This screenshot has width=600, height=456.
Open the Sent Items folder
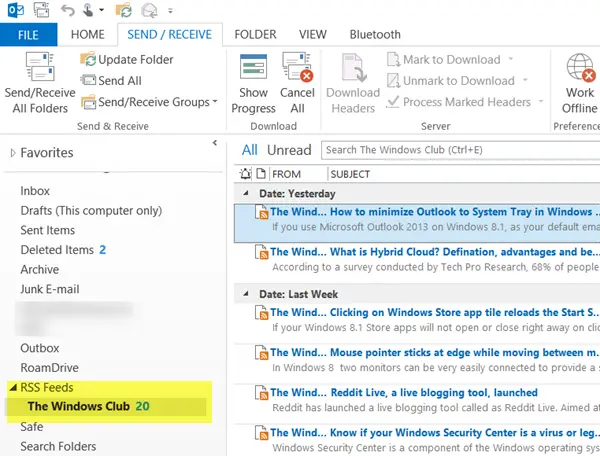pyautogui.click(x=47, y=230)
